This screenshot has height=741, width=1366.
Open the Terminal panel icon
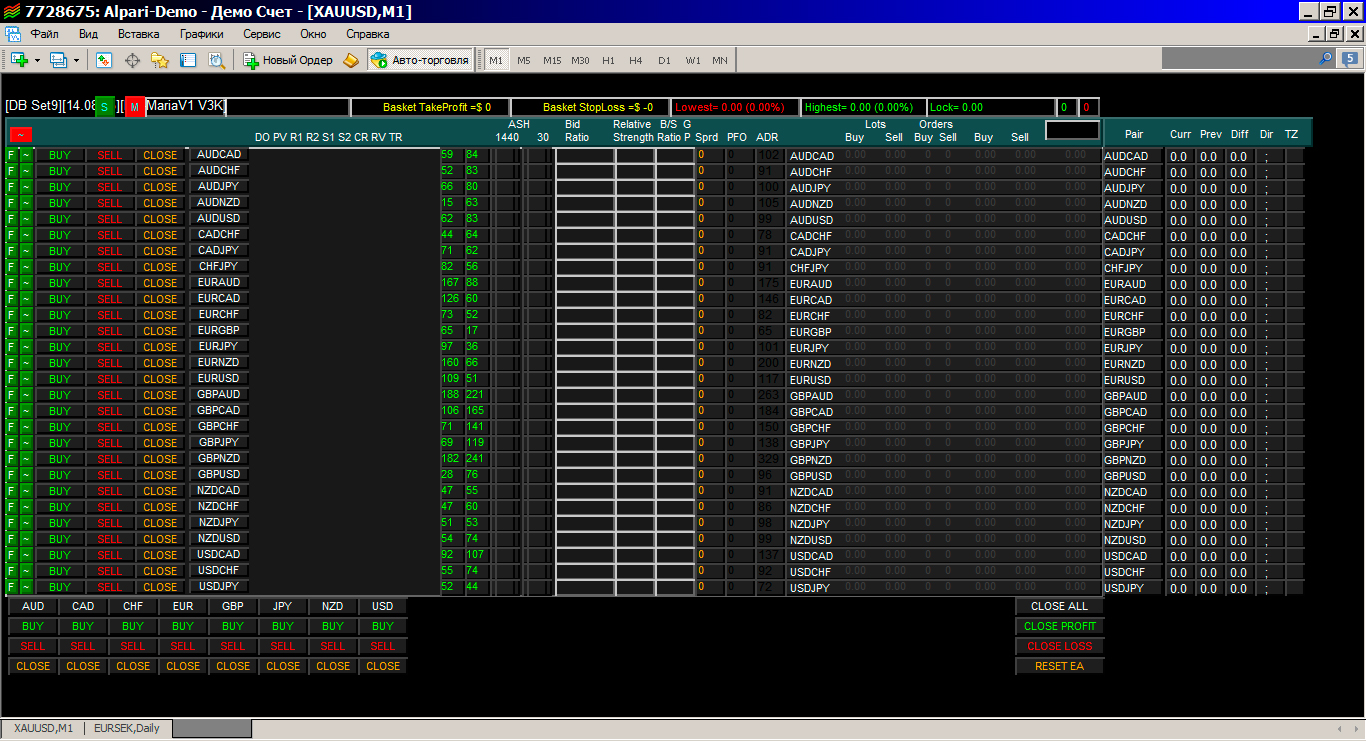[188, 60]
